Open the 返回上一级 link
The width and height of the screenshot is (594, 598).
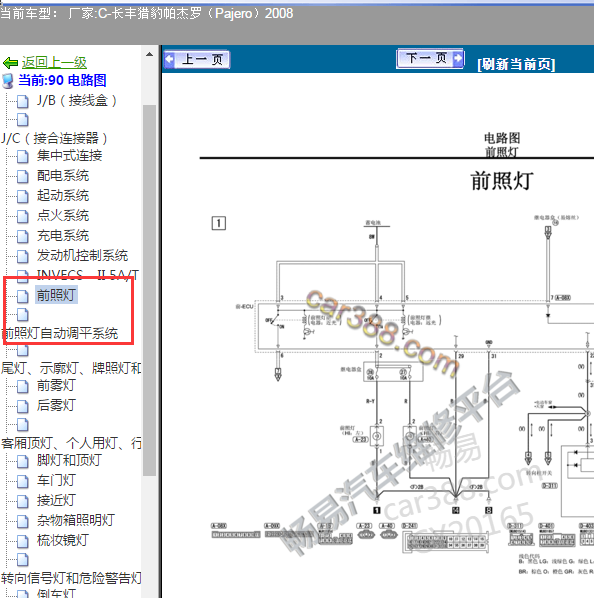[x=54, y=62]
